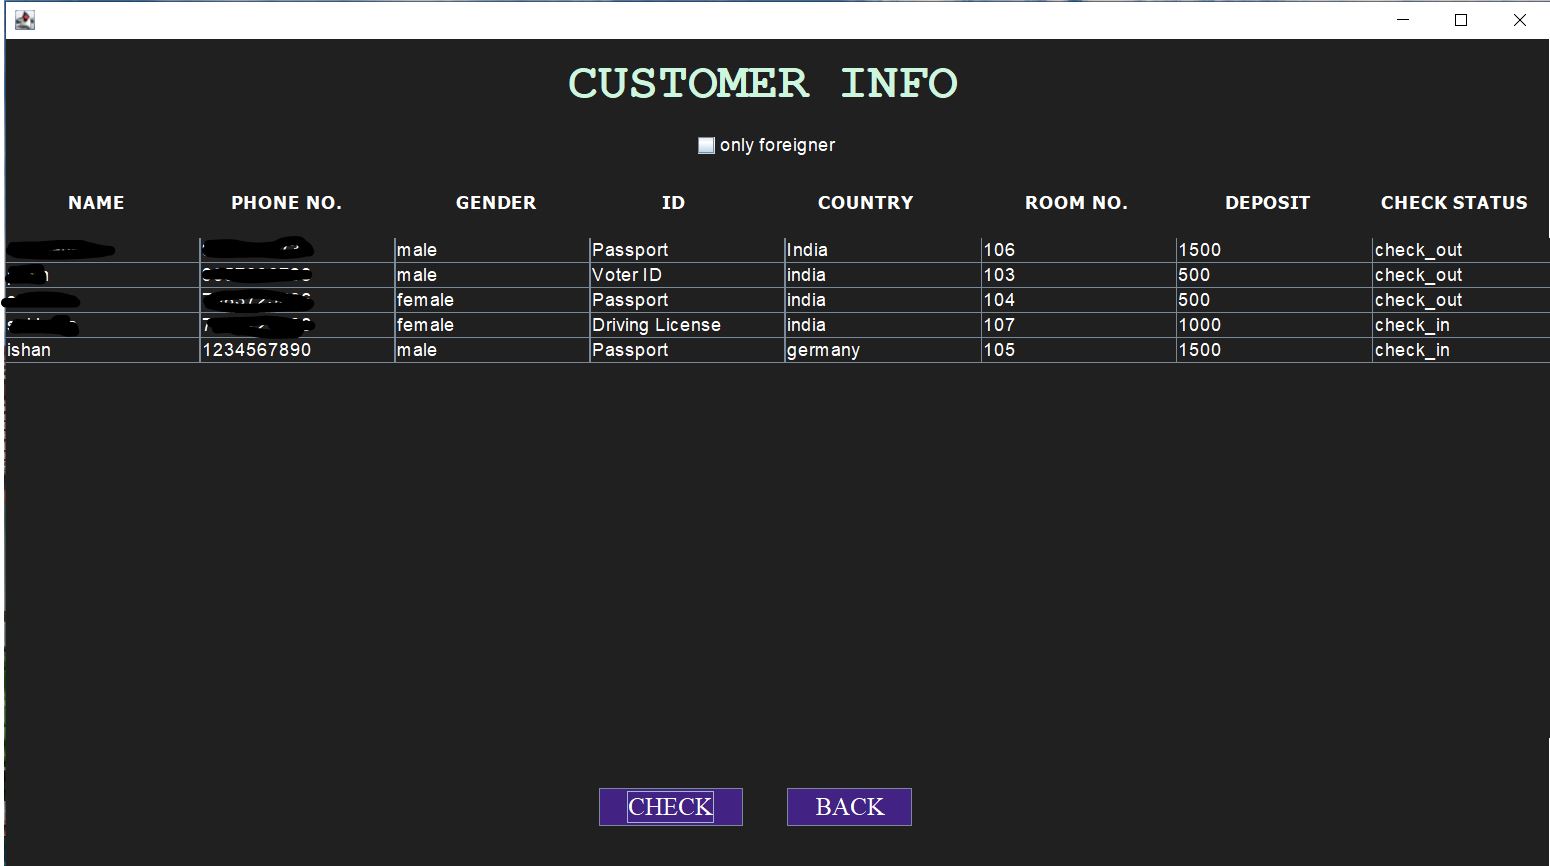Image resolution: width=1550 pixels, height=866 pixels.
Task: Select room number 106 cell
Action: coord(1078,250)
